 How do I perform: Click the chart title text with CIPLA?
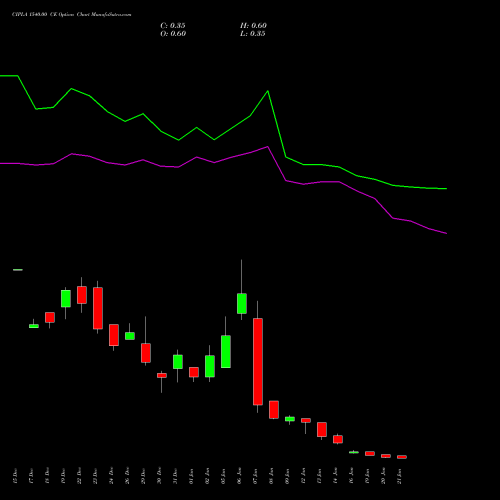click(71, 15)
